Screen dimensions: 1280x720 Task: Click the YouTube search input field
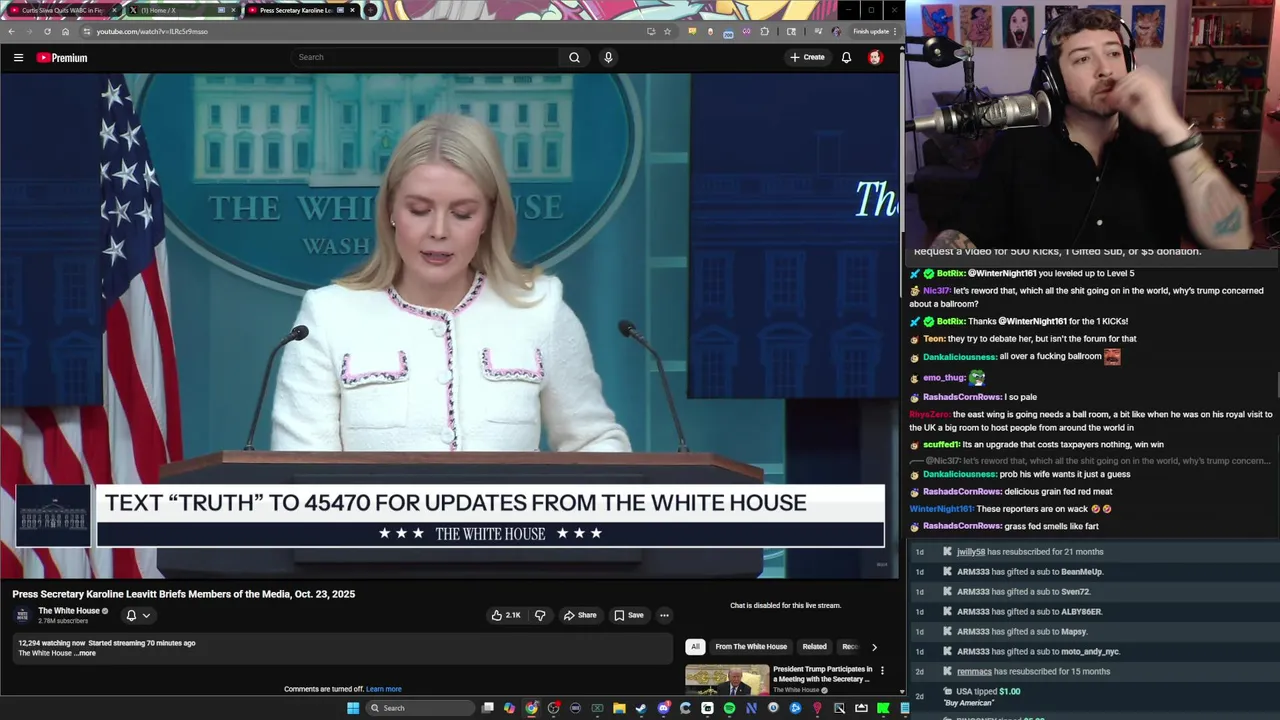click(424, 57)
